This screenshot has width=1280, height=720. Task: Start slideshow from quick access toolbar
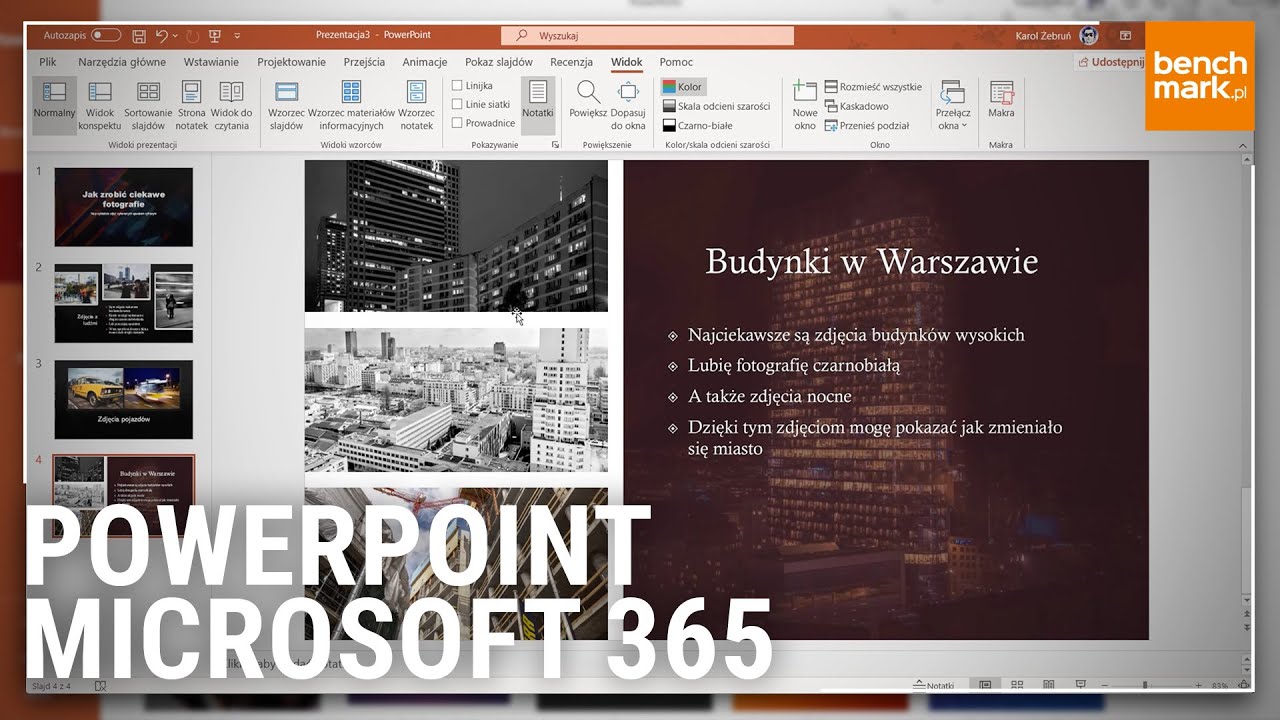(x=214, y=35)
